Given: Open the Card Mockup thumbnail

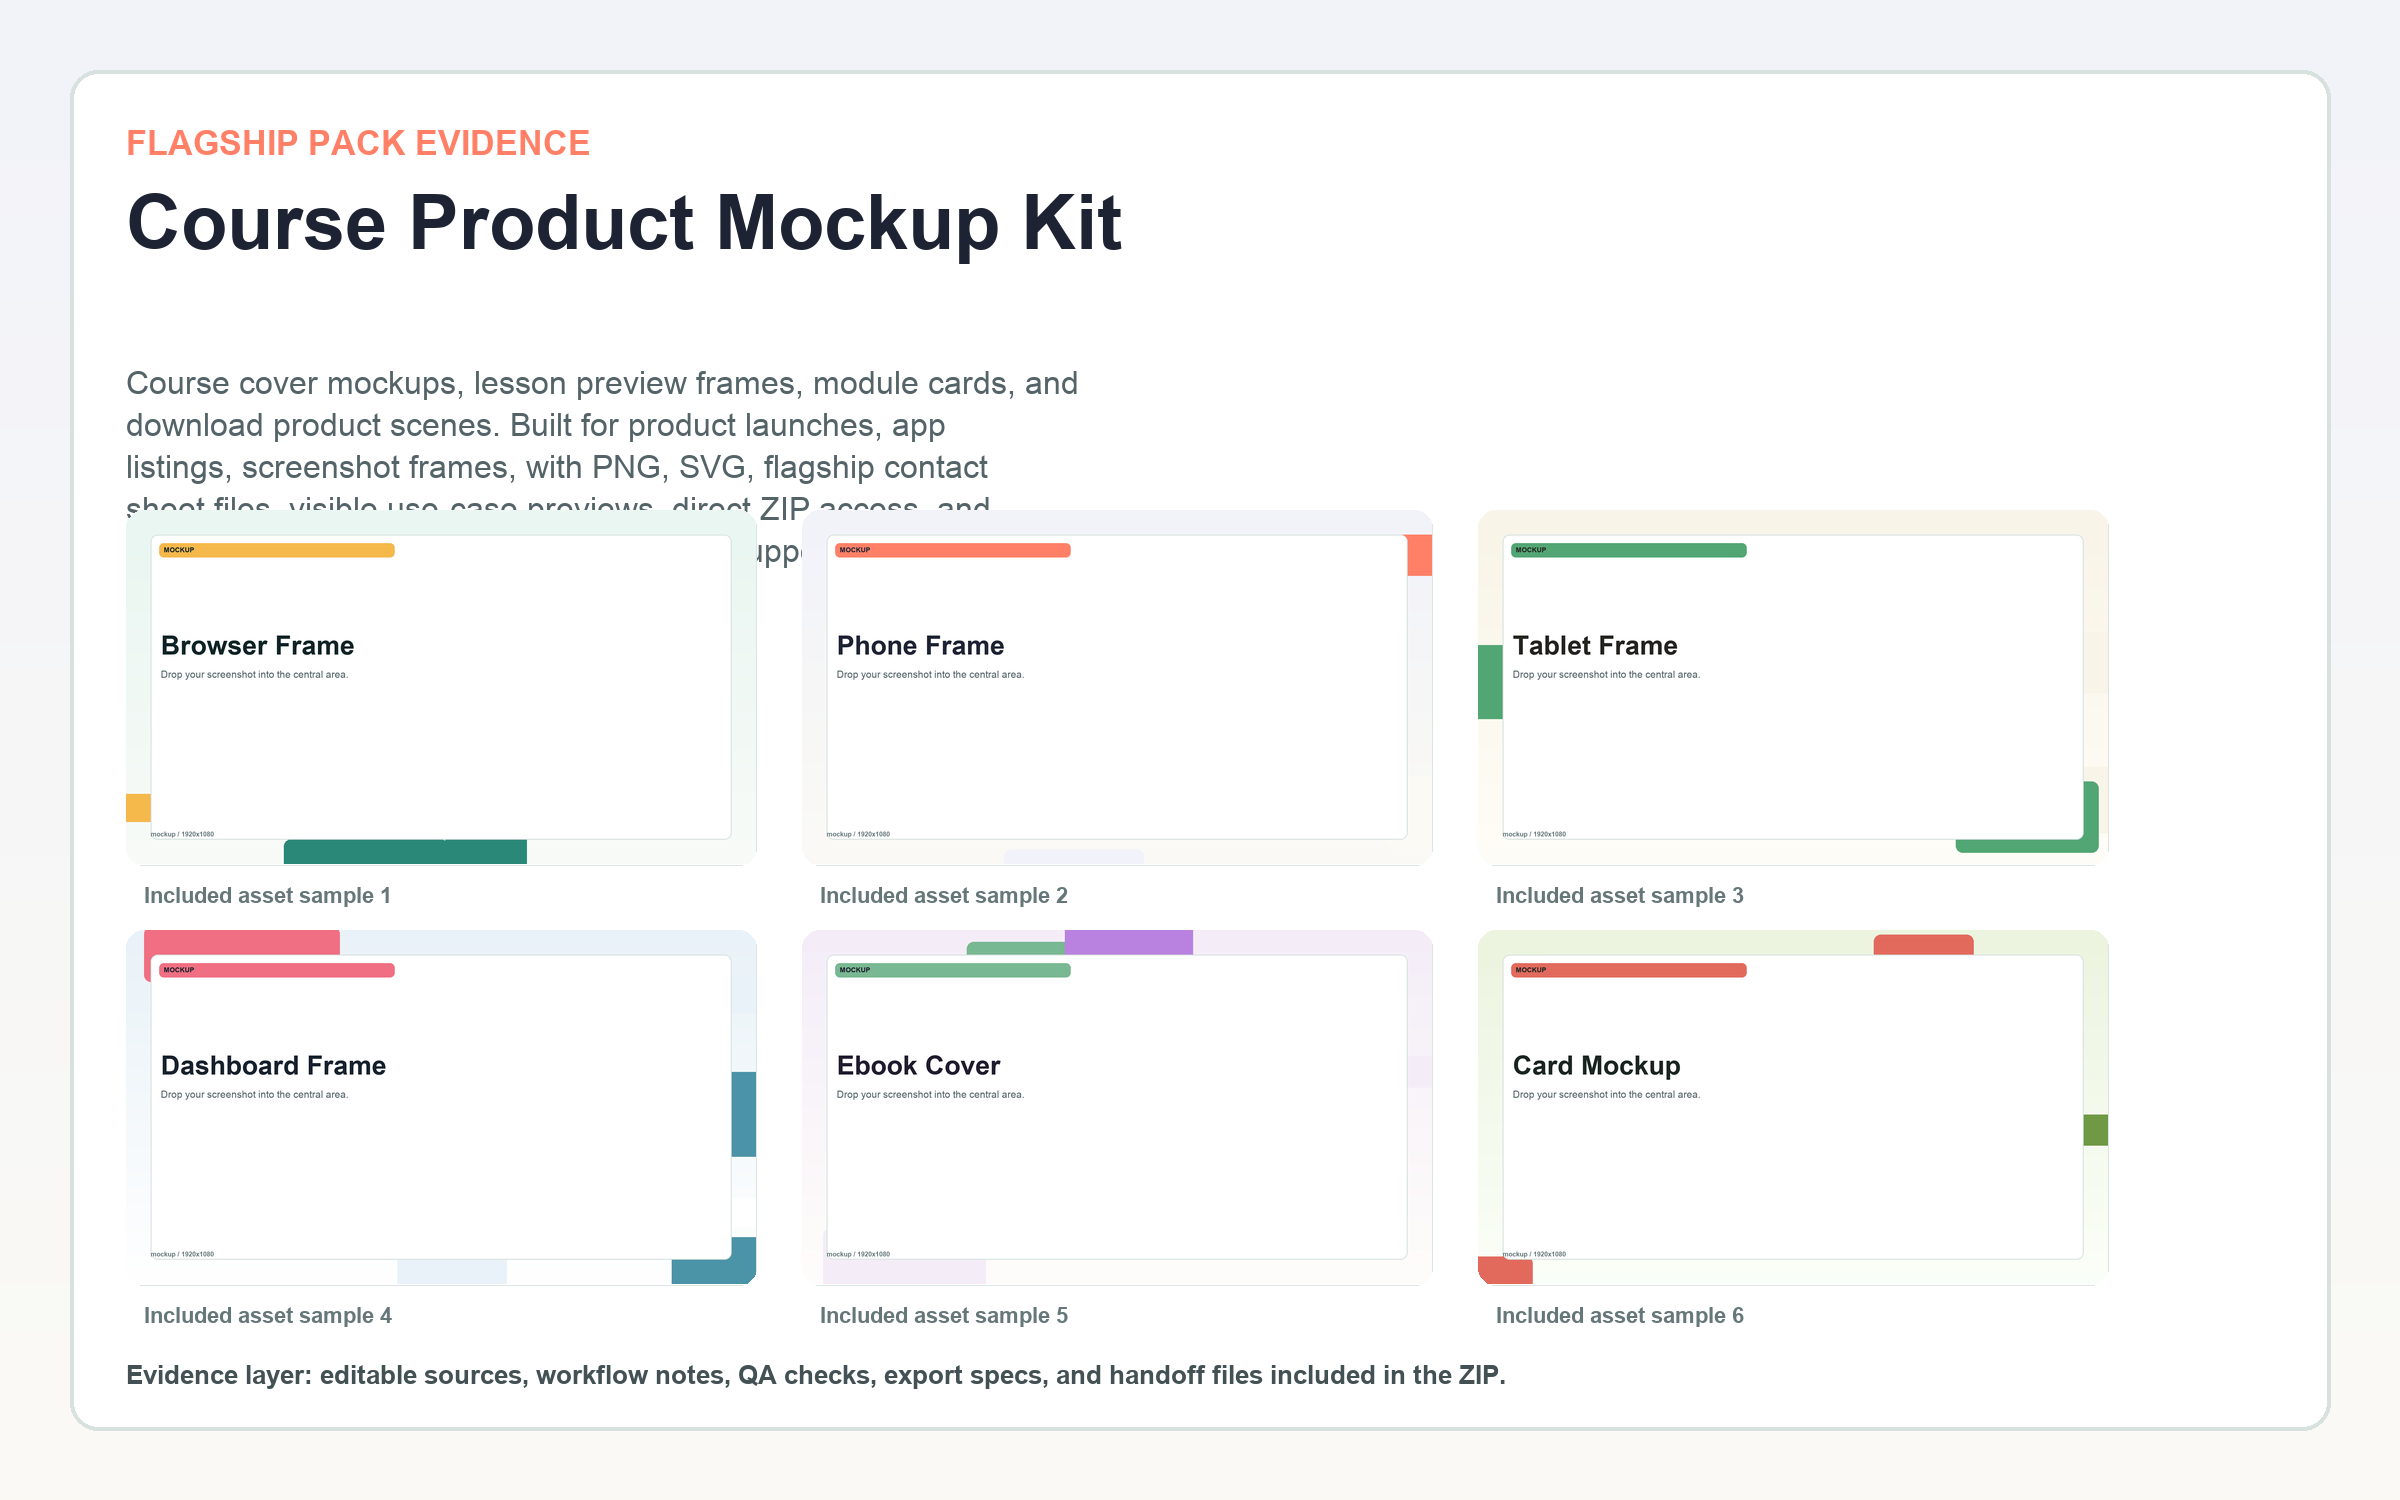Looking at the screenshot, I should click(x=1793, y=1107).
